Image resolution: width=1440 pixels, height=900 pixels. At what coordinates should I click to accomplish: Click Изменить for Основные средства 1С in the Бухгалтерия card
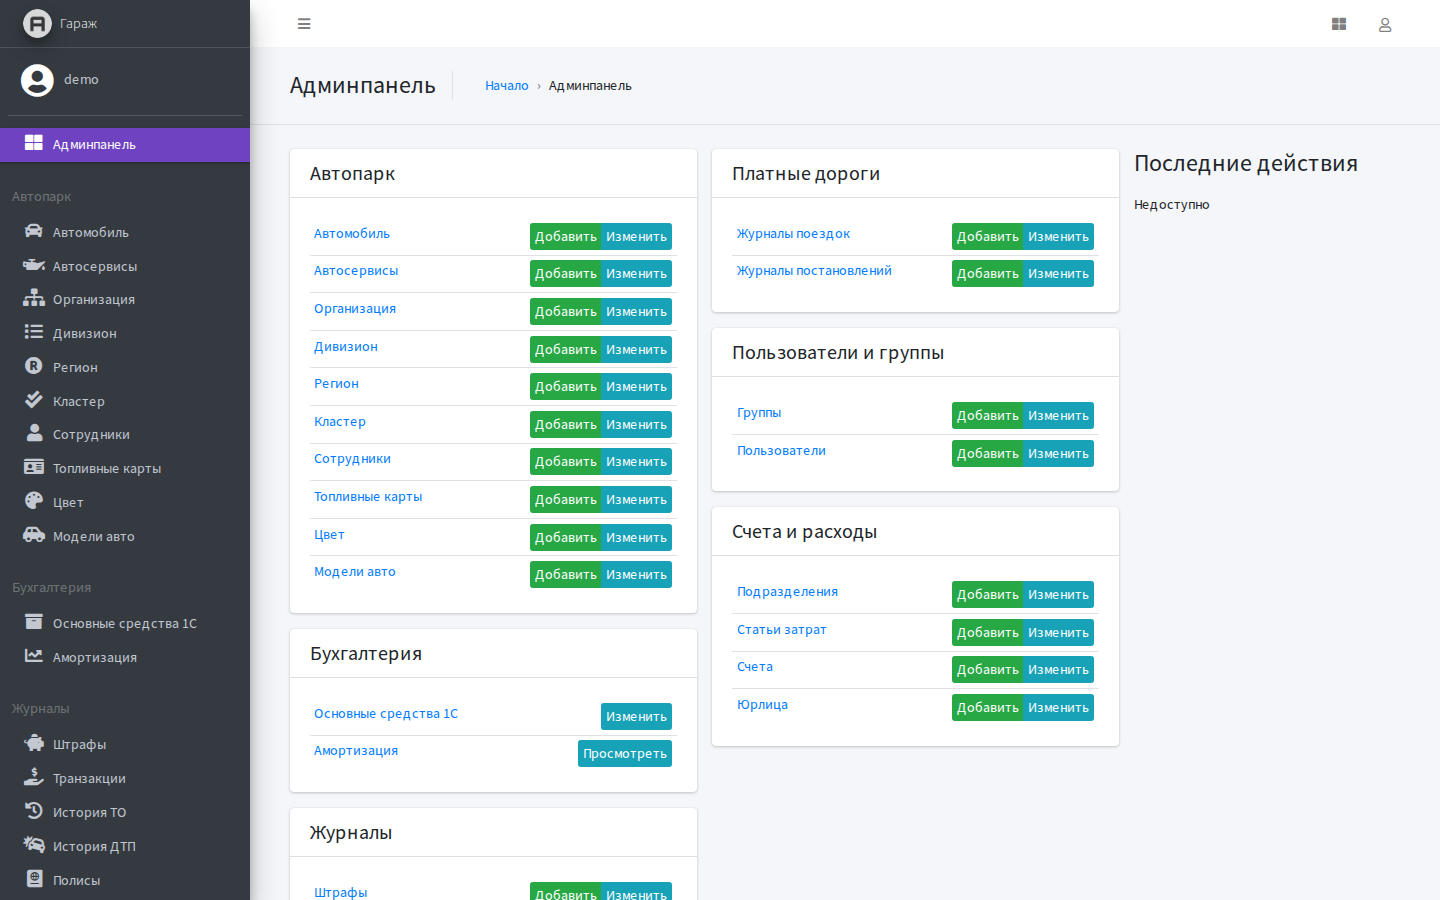636,717
